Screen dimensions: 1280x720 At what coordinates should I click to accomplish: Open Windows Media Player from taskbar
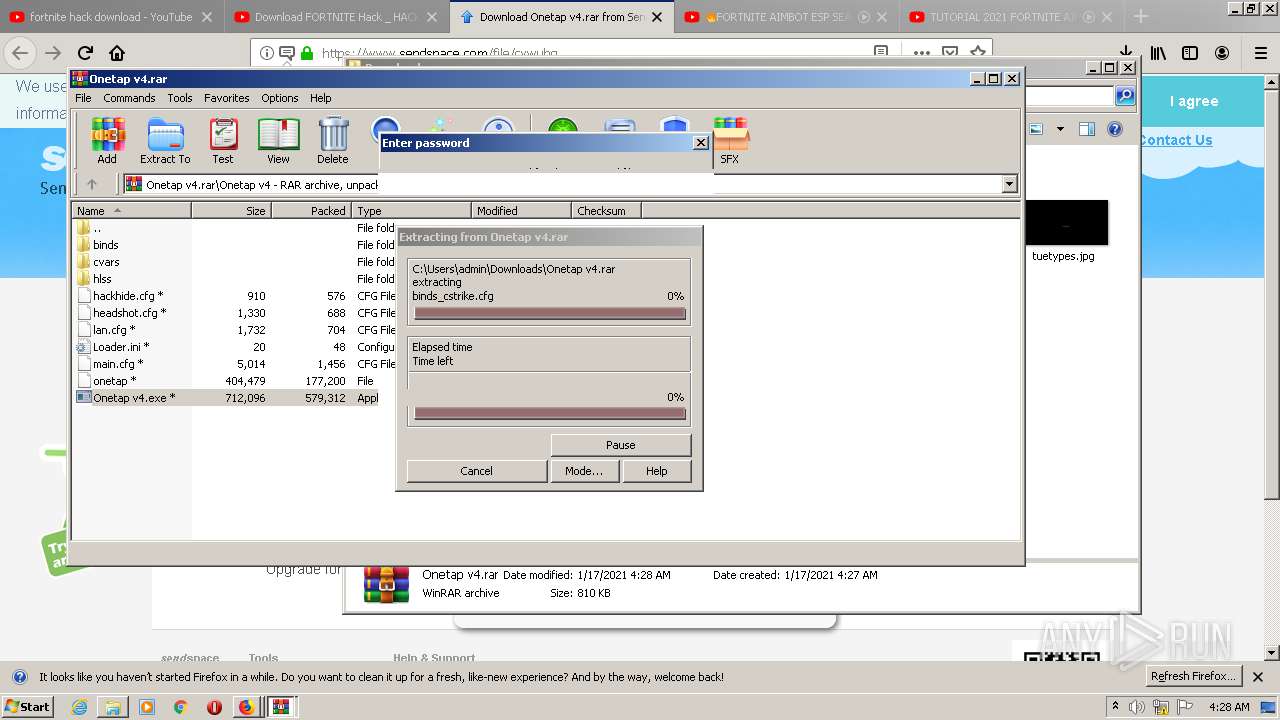tap(147, 706)
